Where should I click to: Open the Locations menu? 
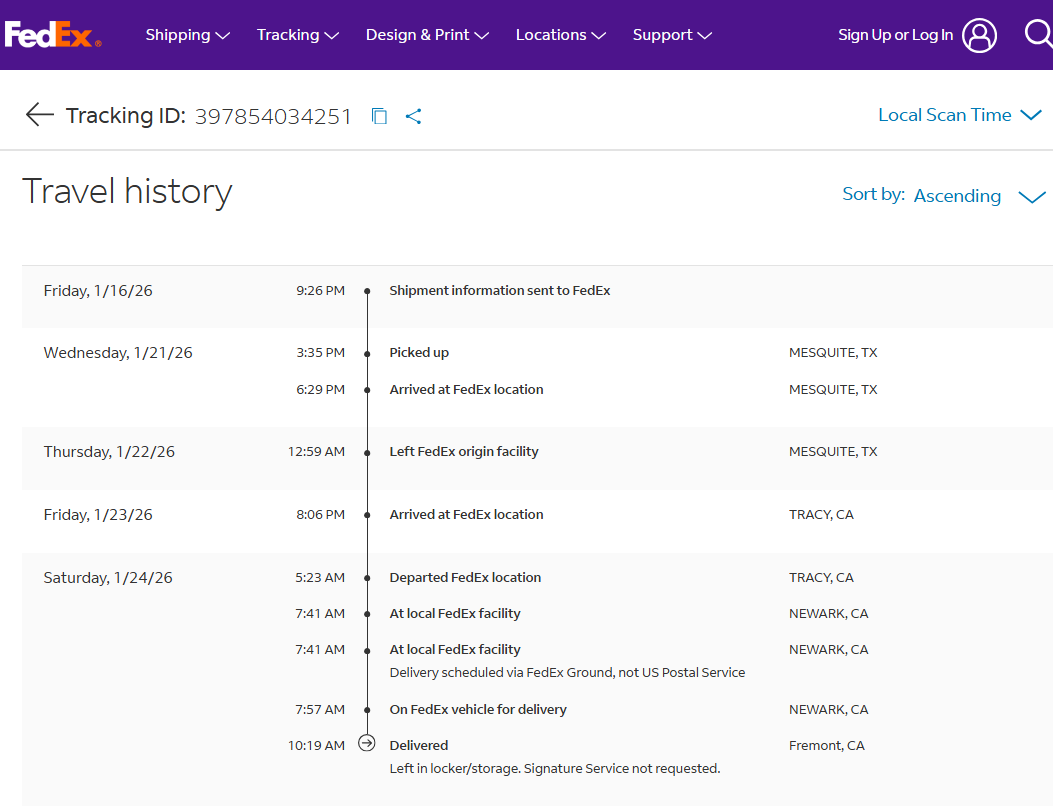(561, 35)
